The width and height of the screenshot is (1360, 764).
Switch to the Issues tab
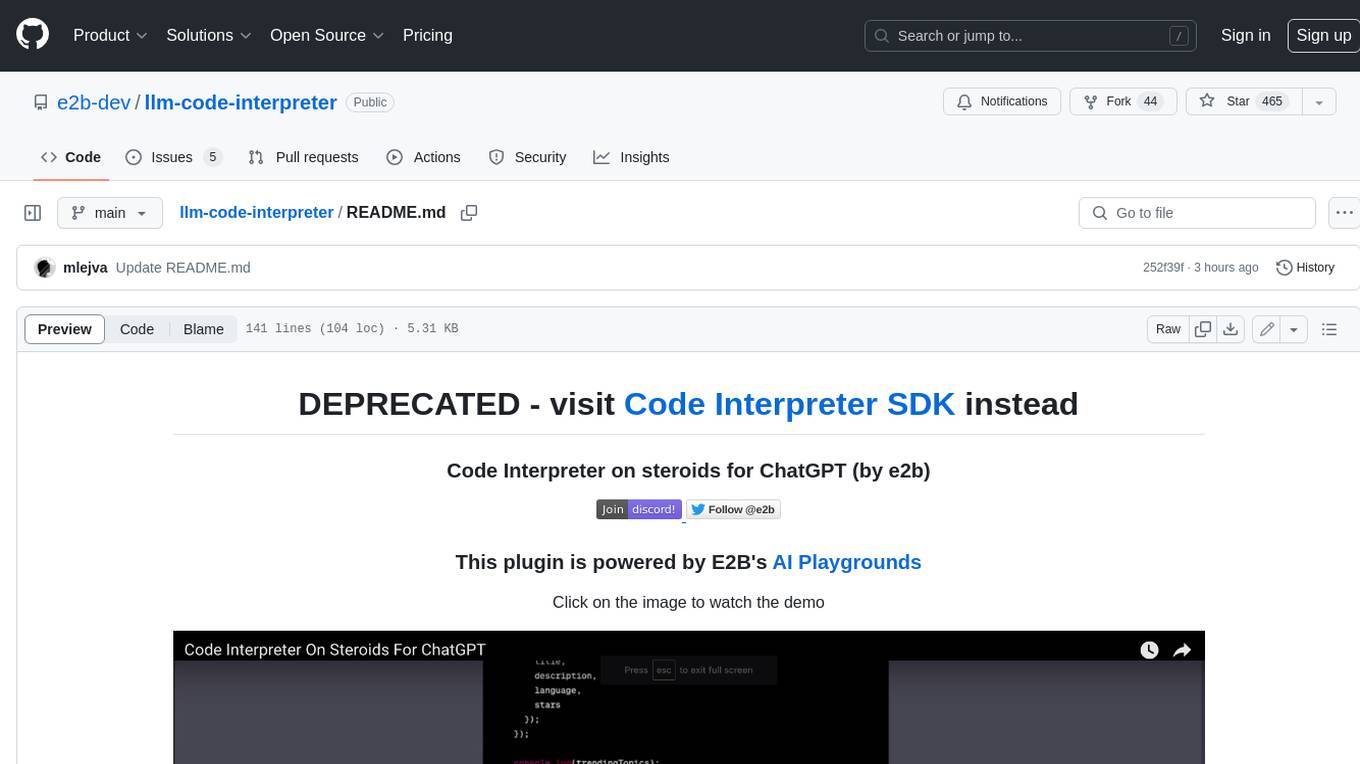172,157
